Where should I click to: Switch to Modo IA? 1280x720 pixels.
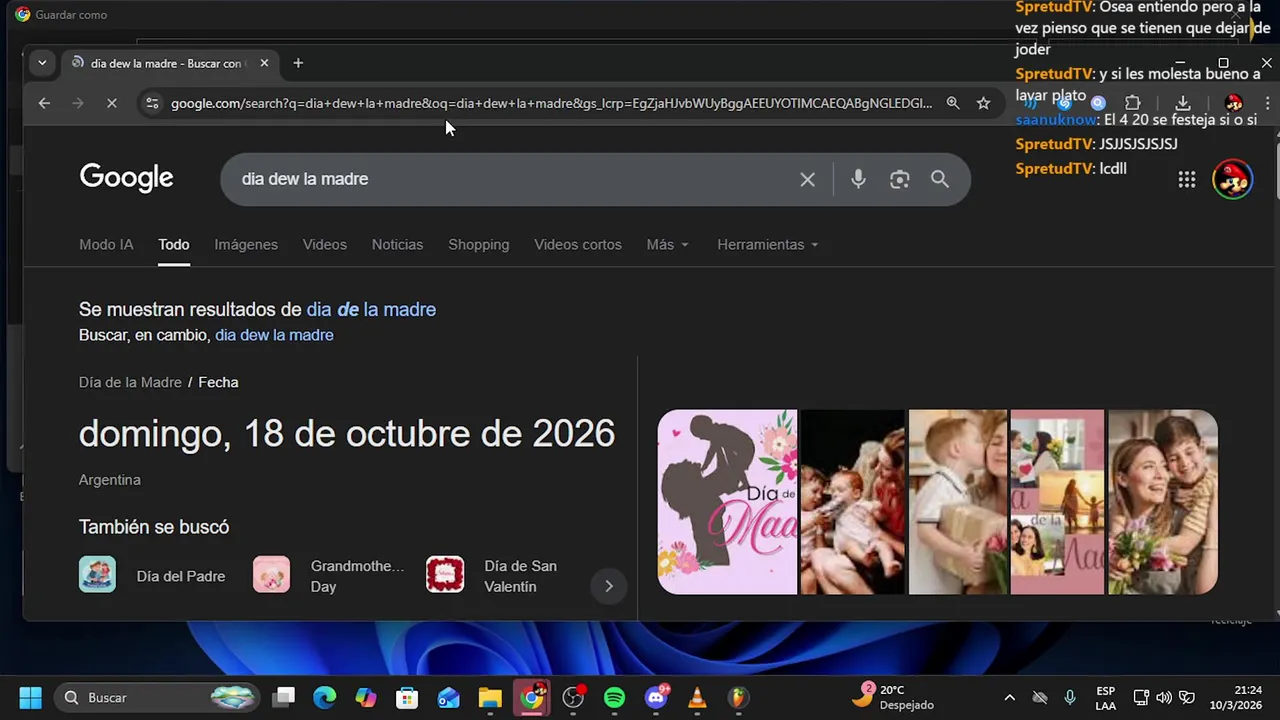[x=106, y=244]
